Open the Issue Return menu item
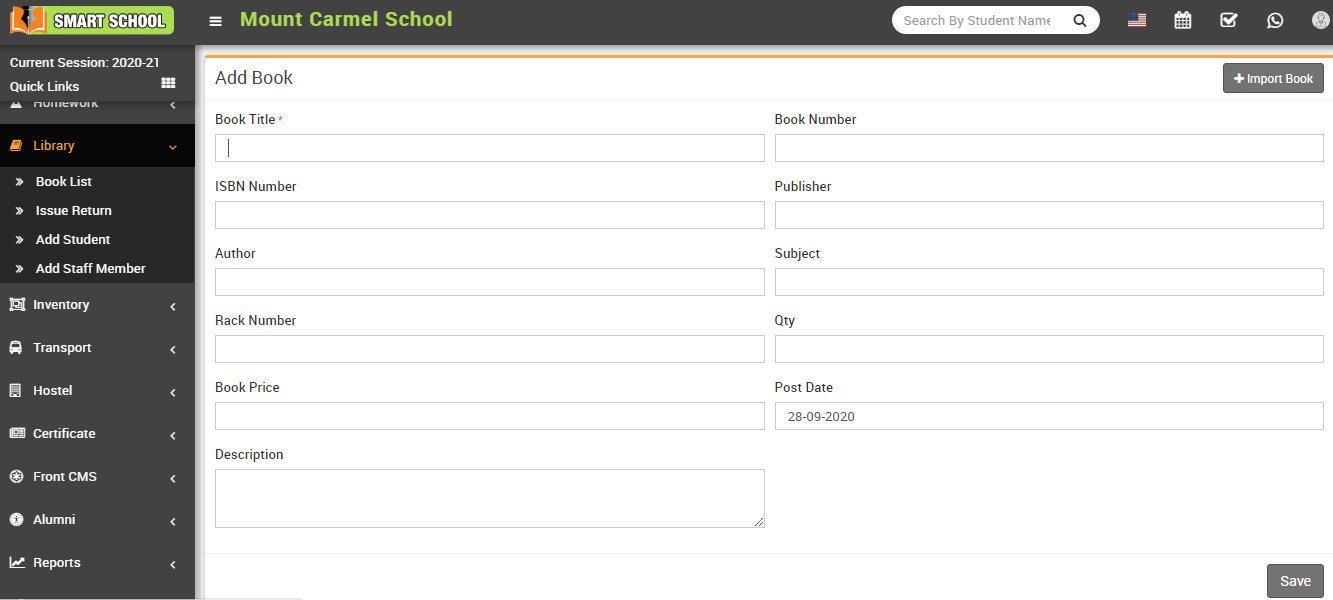The image size is (1333, 600). pyautogui.click(x=73, y=210)
